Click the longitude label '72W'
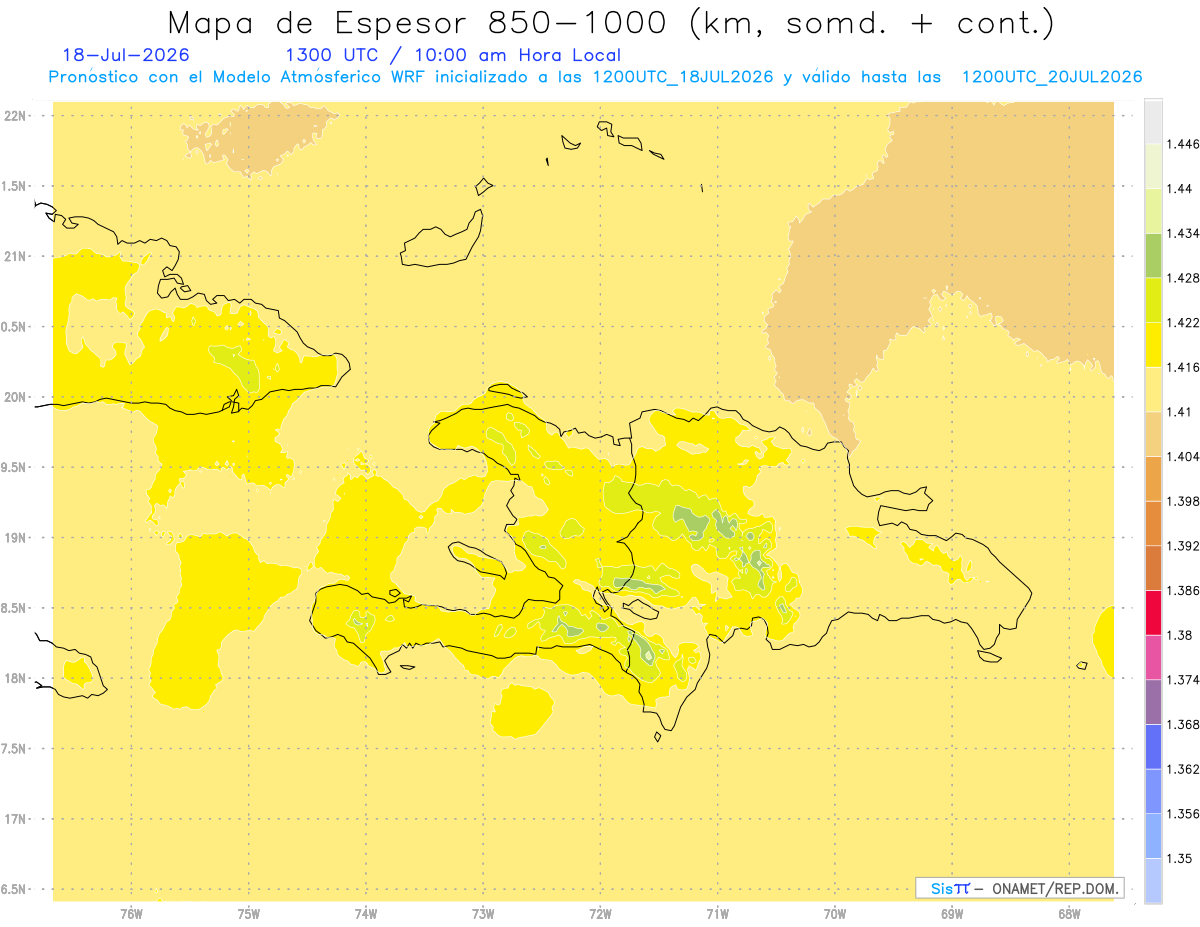This screenshot has height=927, width=1200. coord(600,914)
